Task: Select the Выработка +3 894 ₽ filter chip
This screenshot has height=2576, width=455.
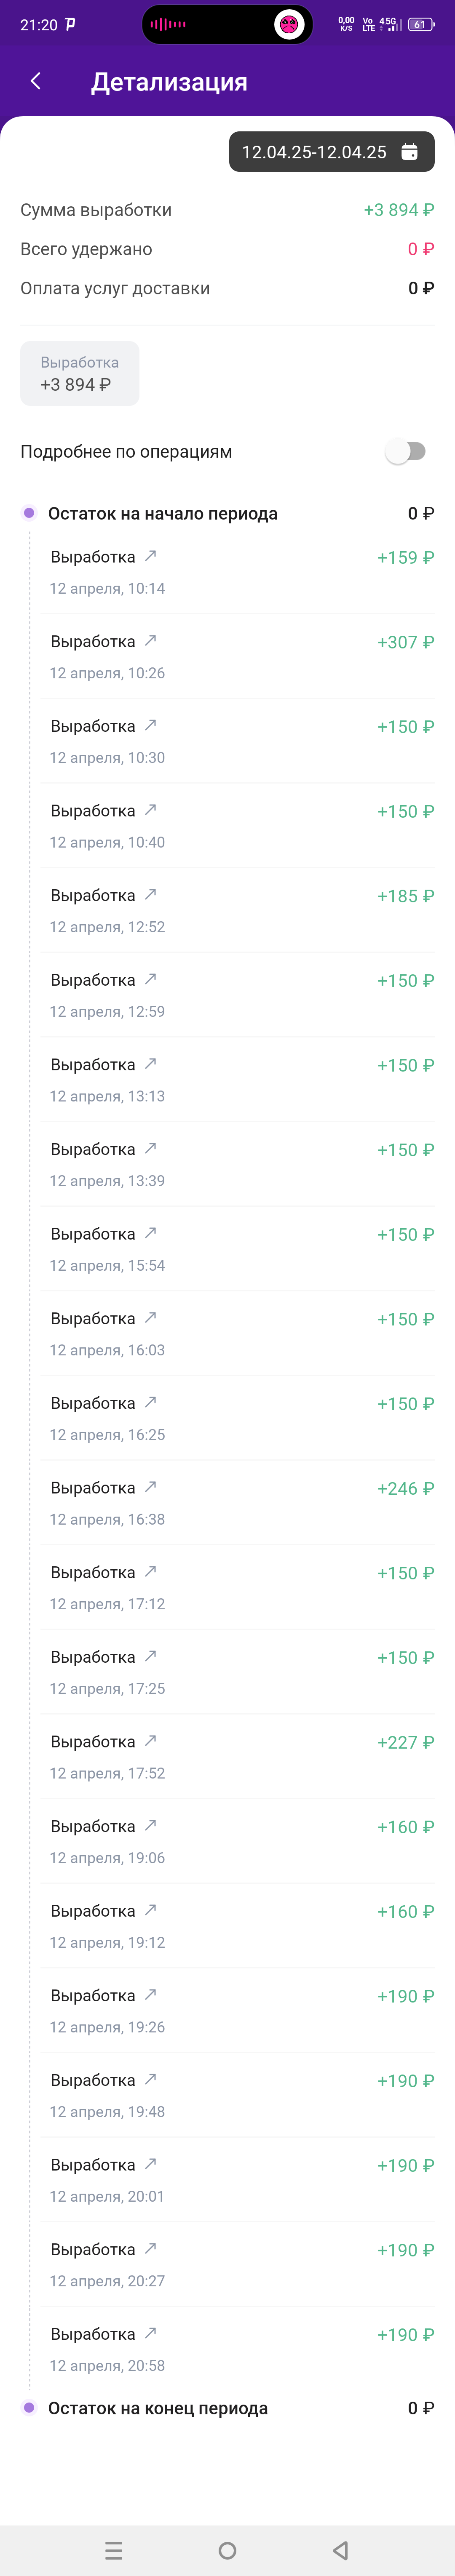Action: point(80,373)
